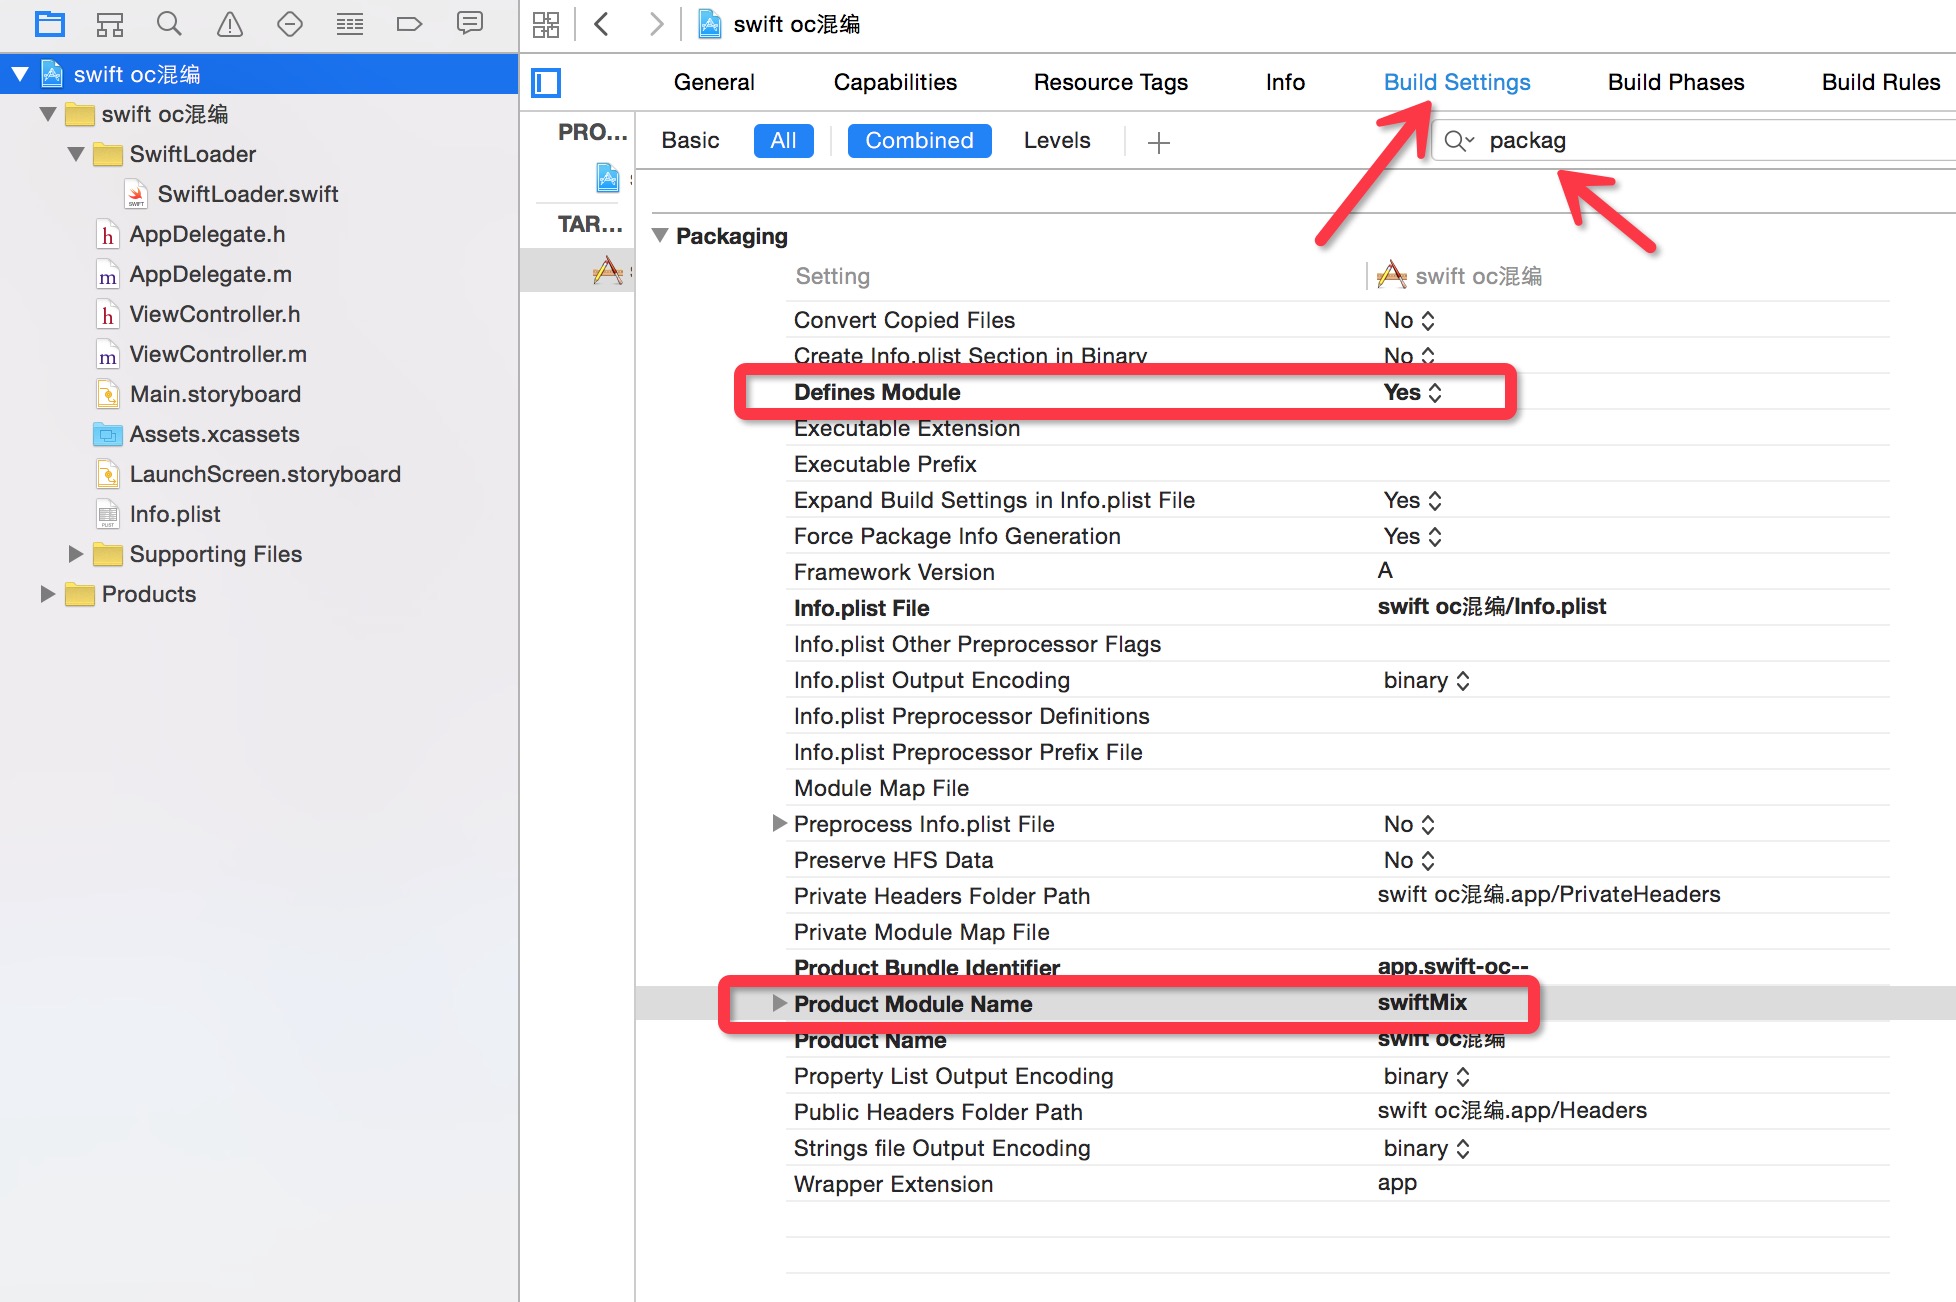Click the LaunchScreen.storyboard file icon
Screen dimensions: 1956x1302
coord(108,474)
